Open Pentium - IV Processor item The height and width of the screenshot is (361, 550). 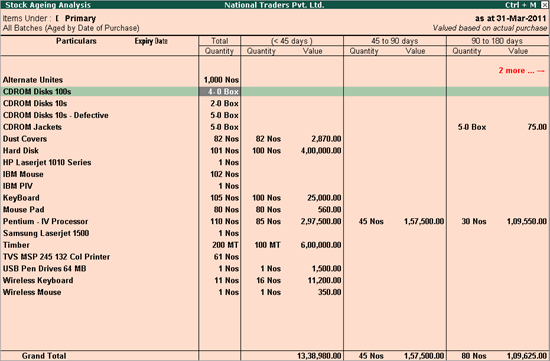[x=45, y=221]
